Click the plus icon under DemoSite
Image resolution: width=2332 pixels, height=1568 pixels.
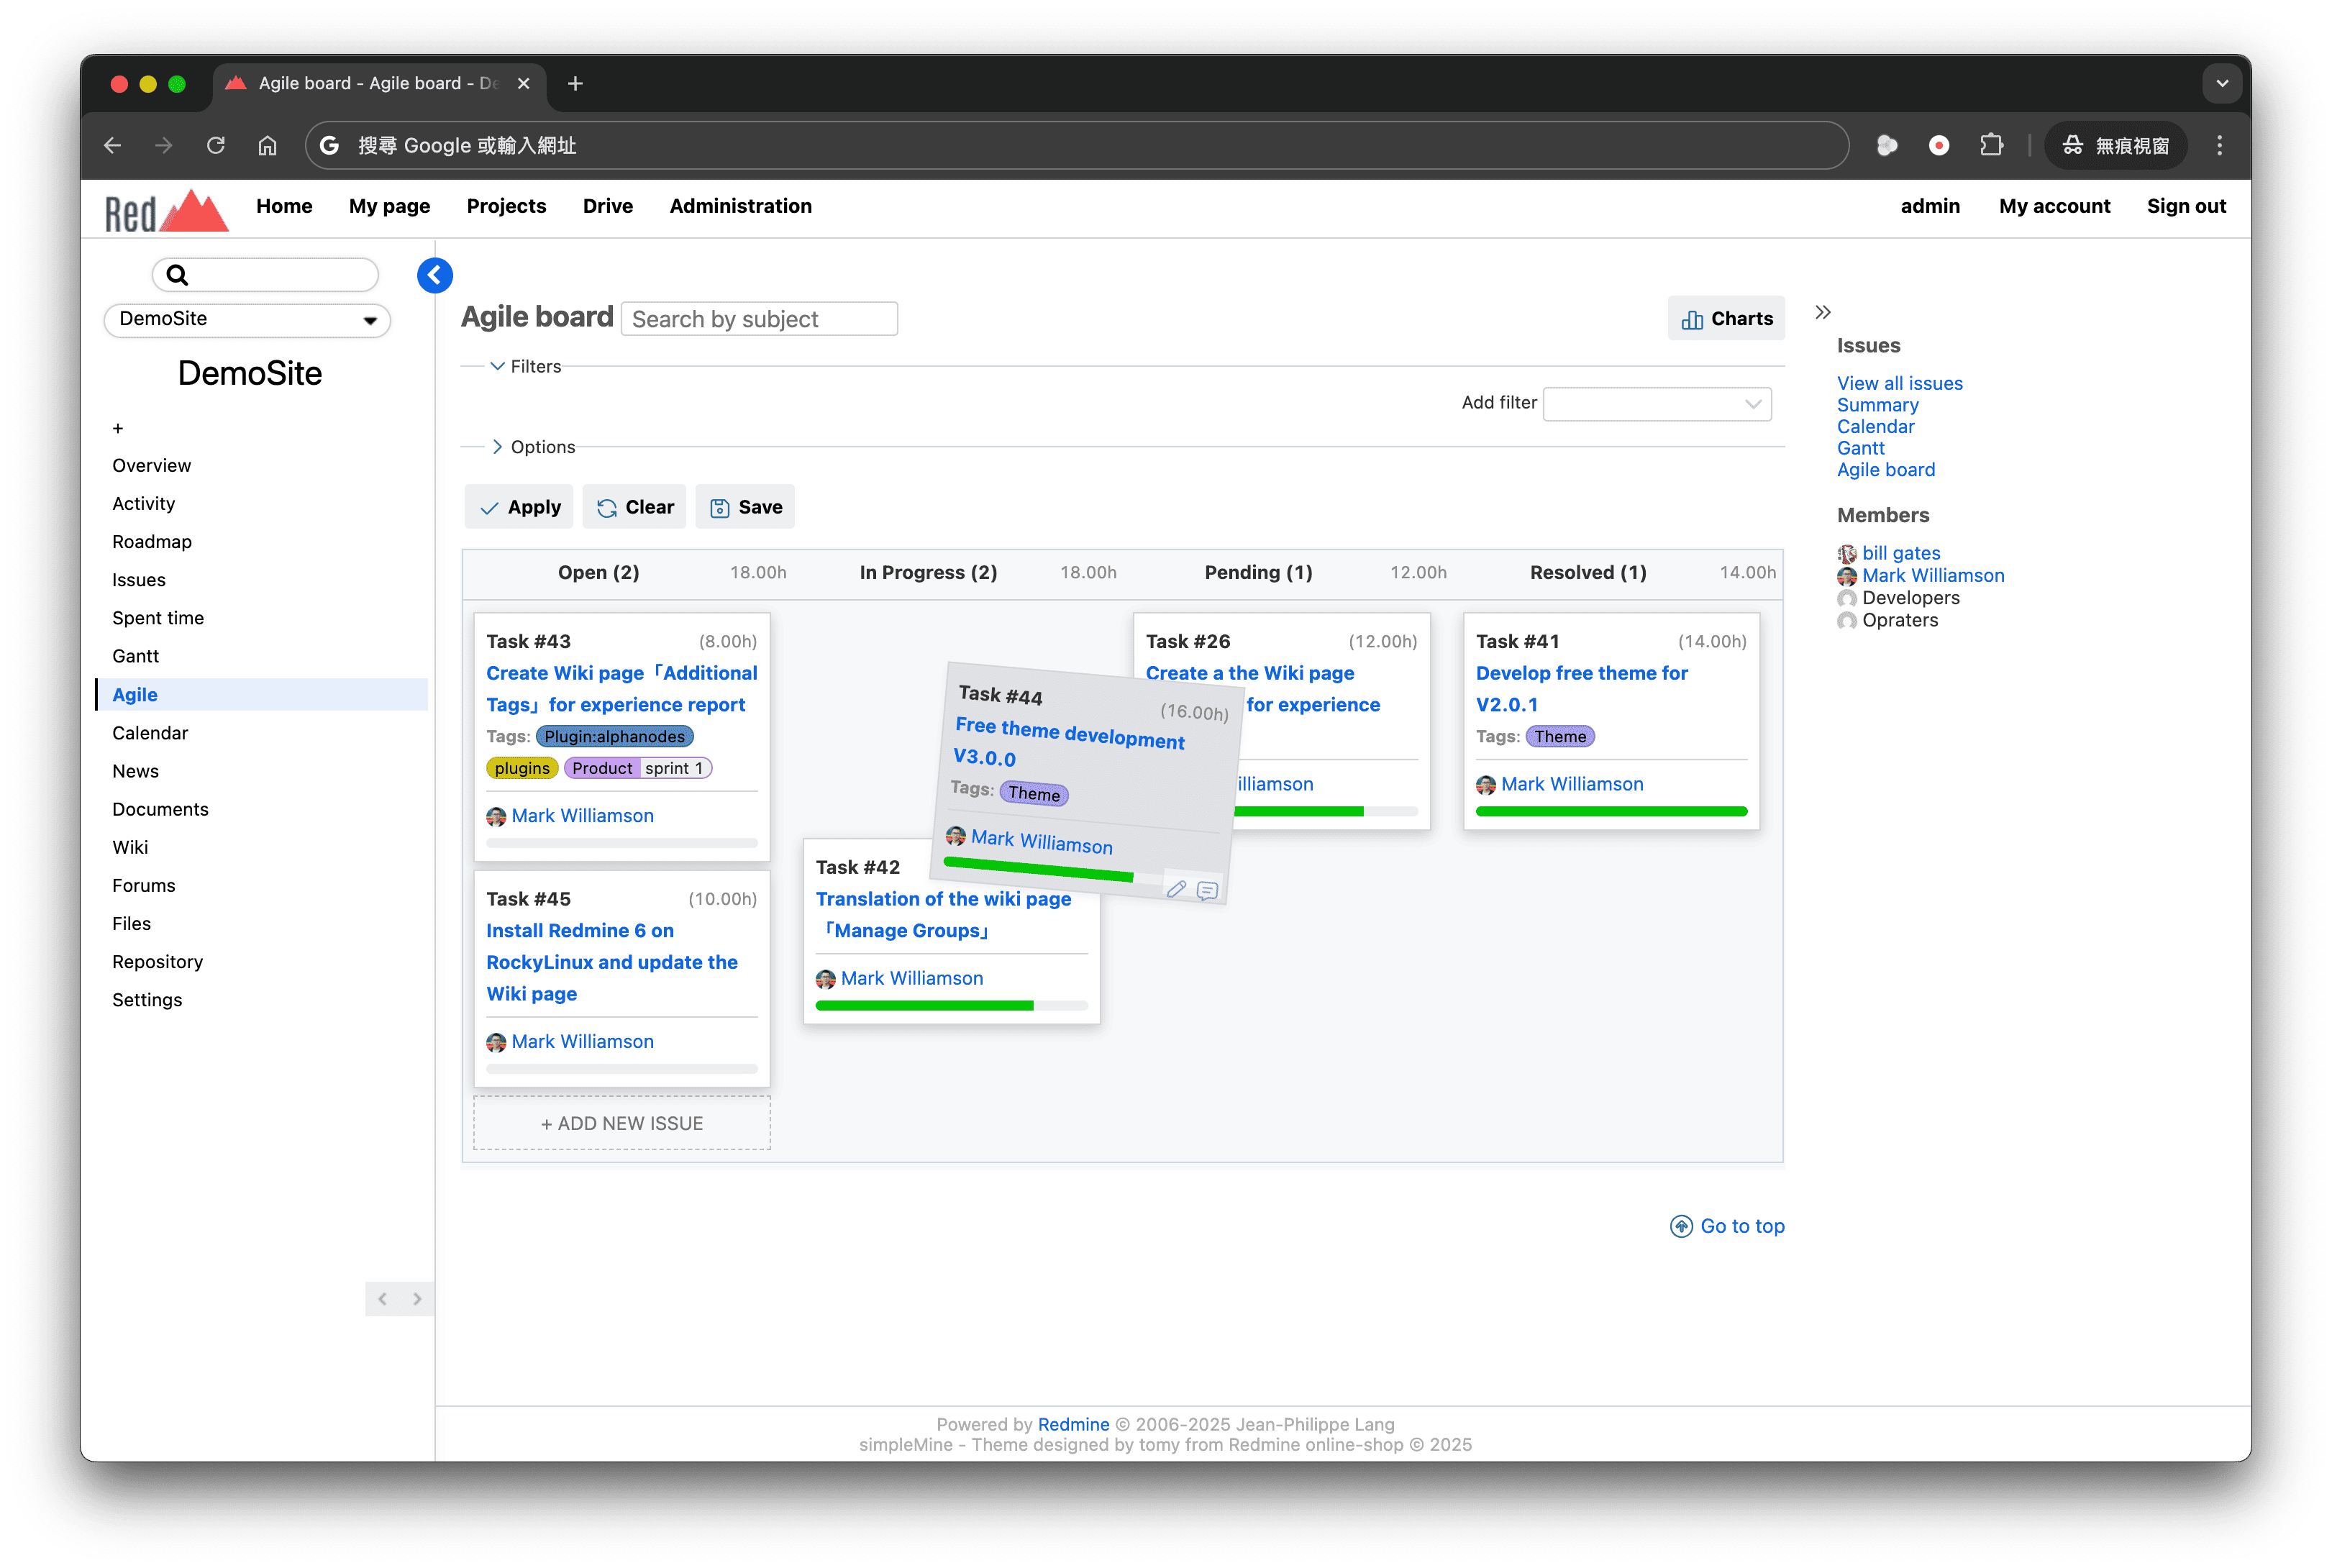click(x=118, y=428)
